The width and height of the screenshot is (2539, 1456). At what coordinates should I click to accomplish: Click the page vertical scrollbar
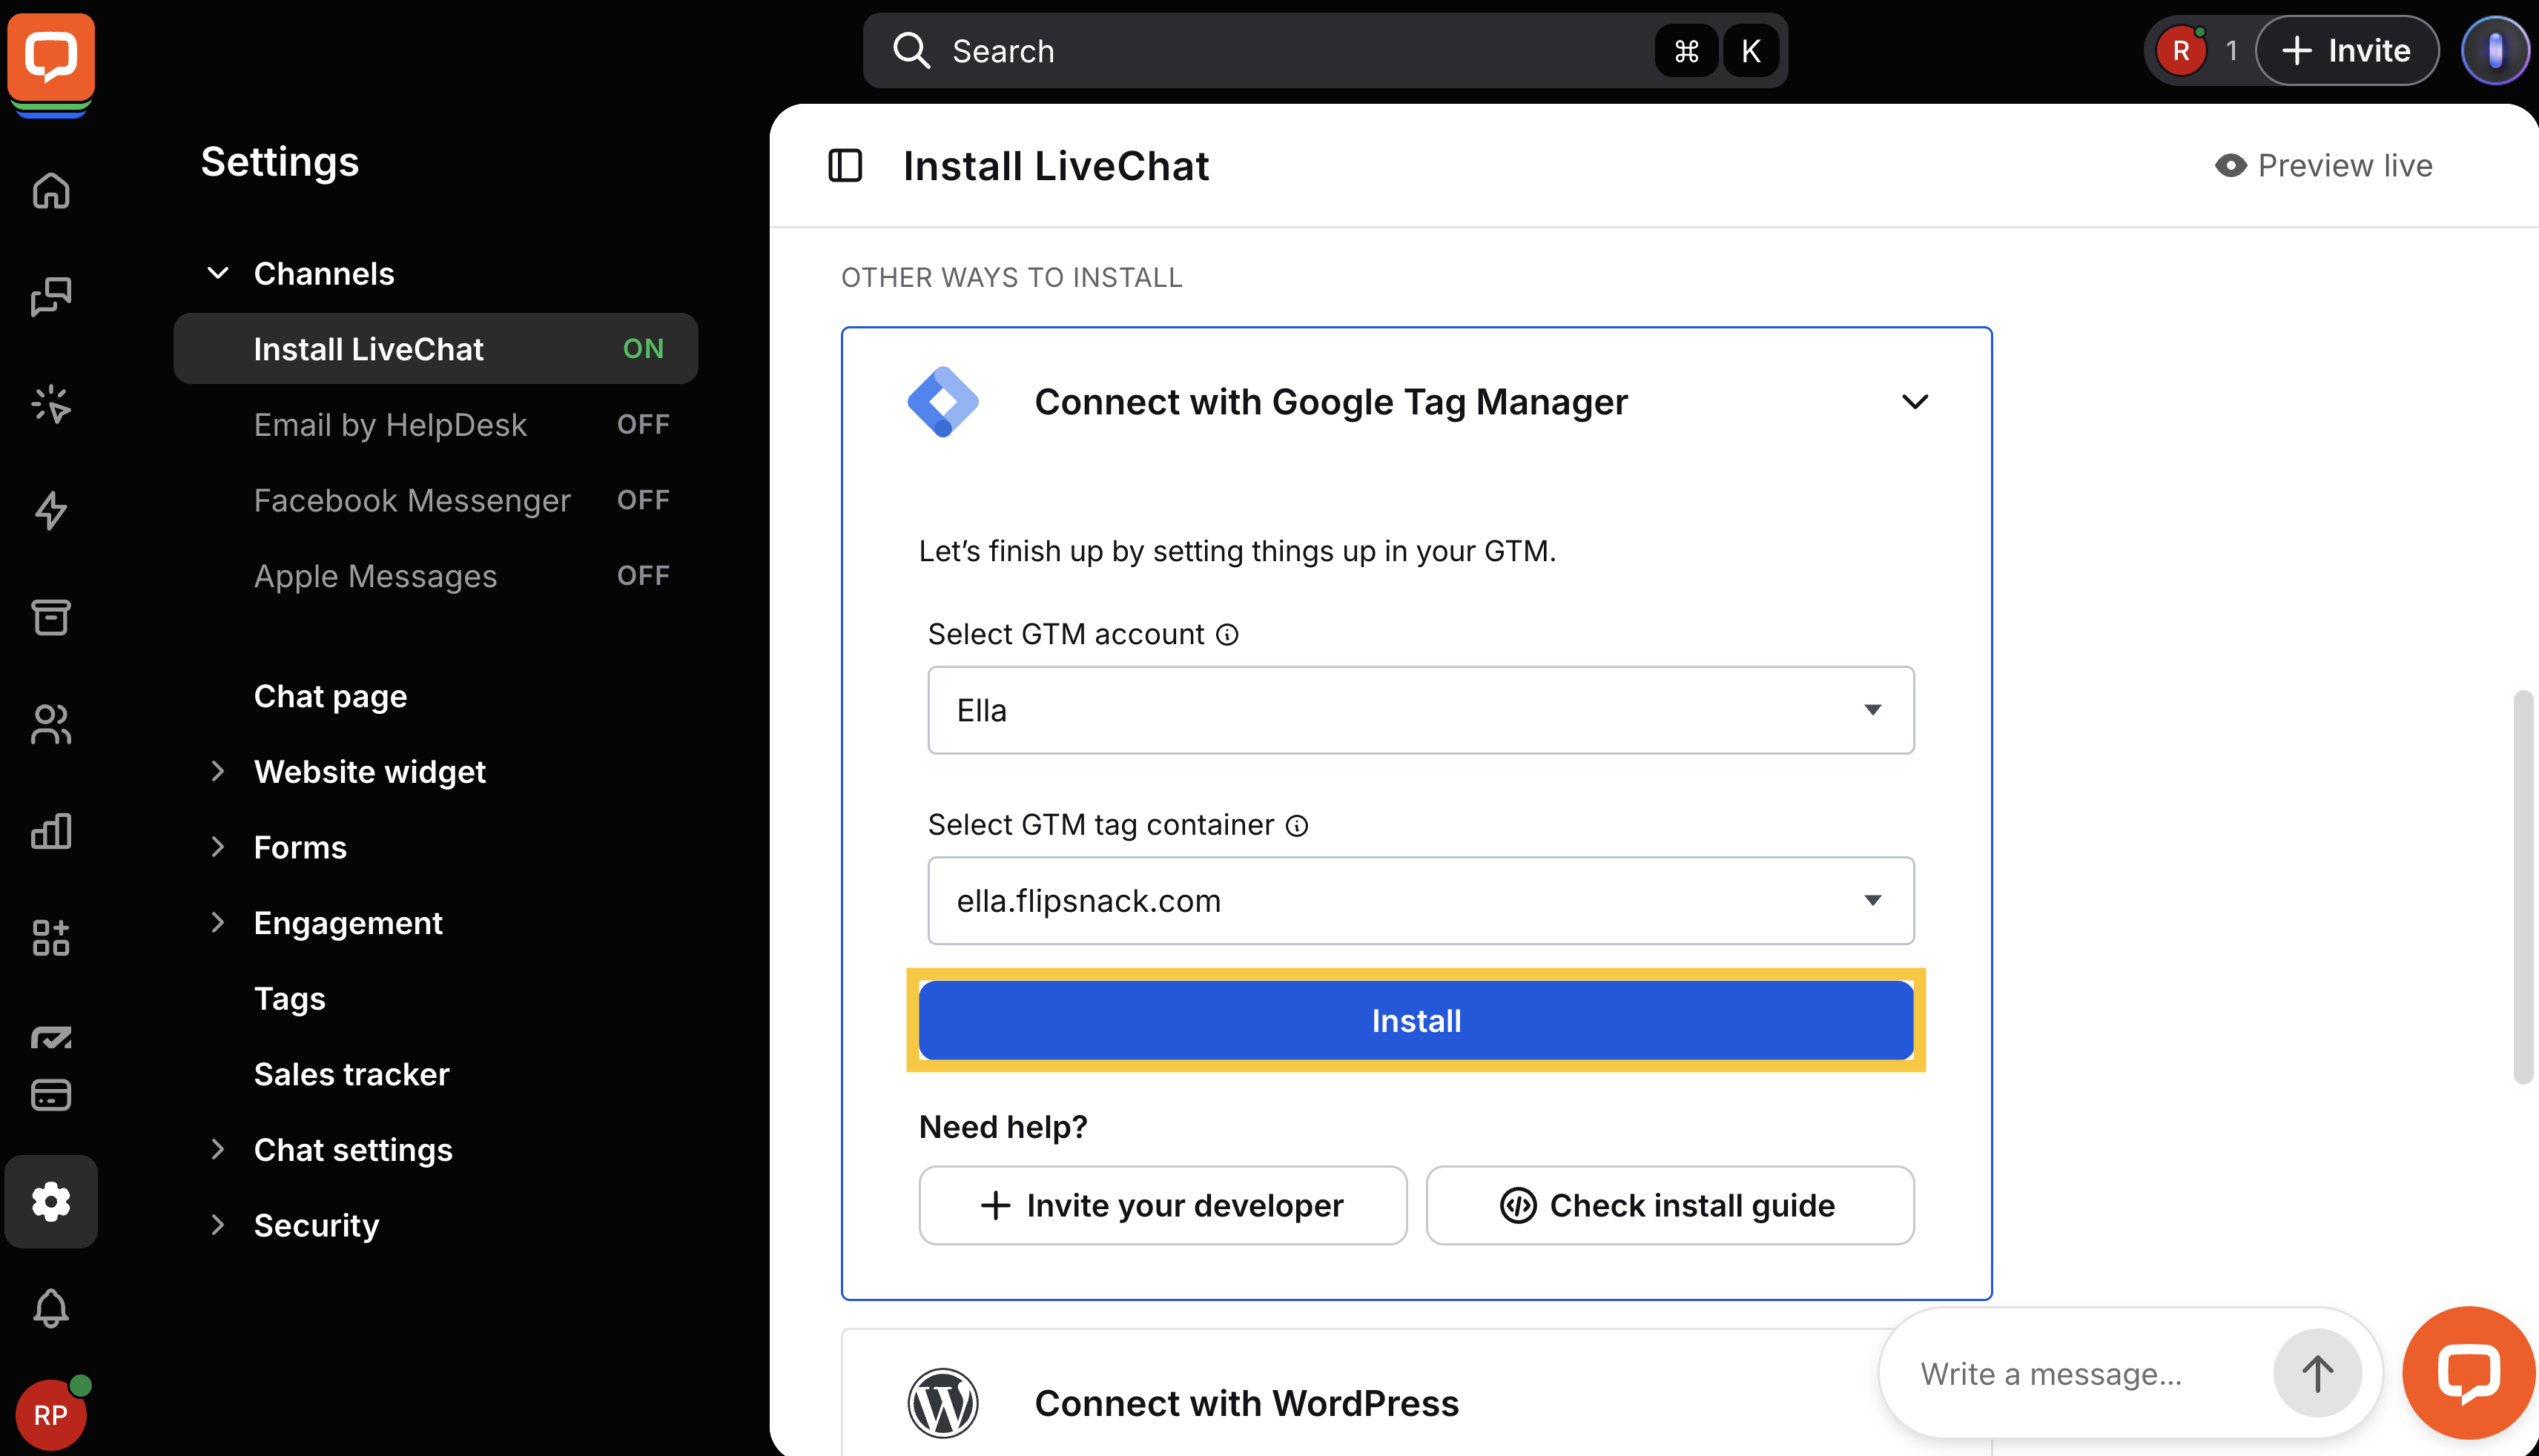(x=2523, y=886)
